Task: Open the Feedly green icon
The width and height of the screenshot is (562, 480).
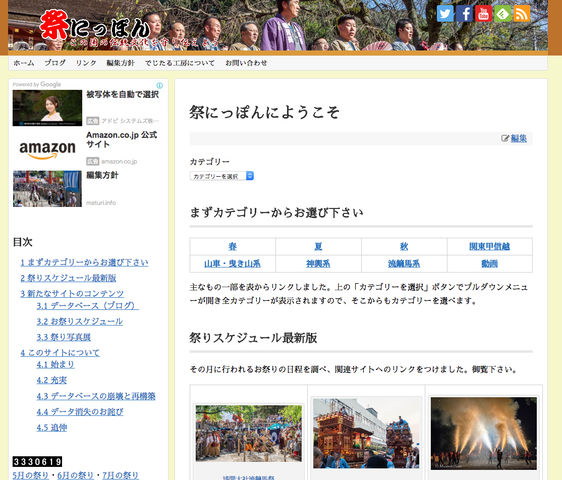Action: point(503,14)
